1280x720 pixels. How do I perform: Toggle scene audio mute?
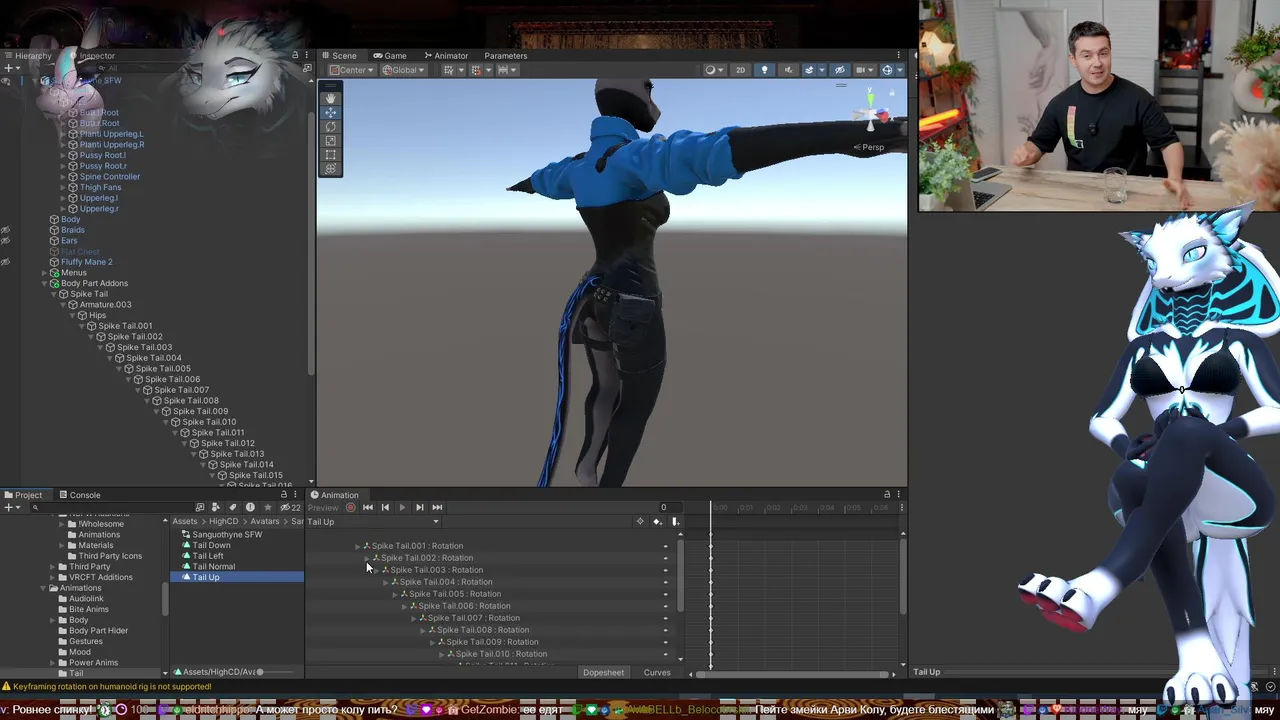click(788, 70)
